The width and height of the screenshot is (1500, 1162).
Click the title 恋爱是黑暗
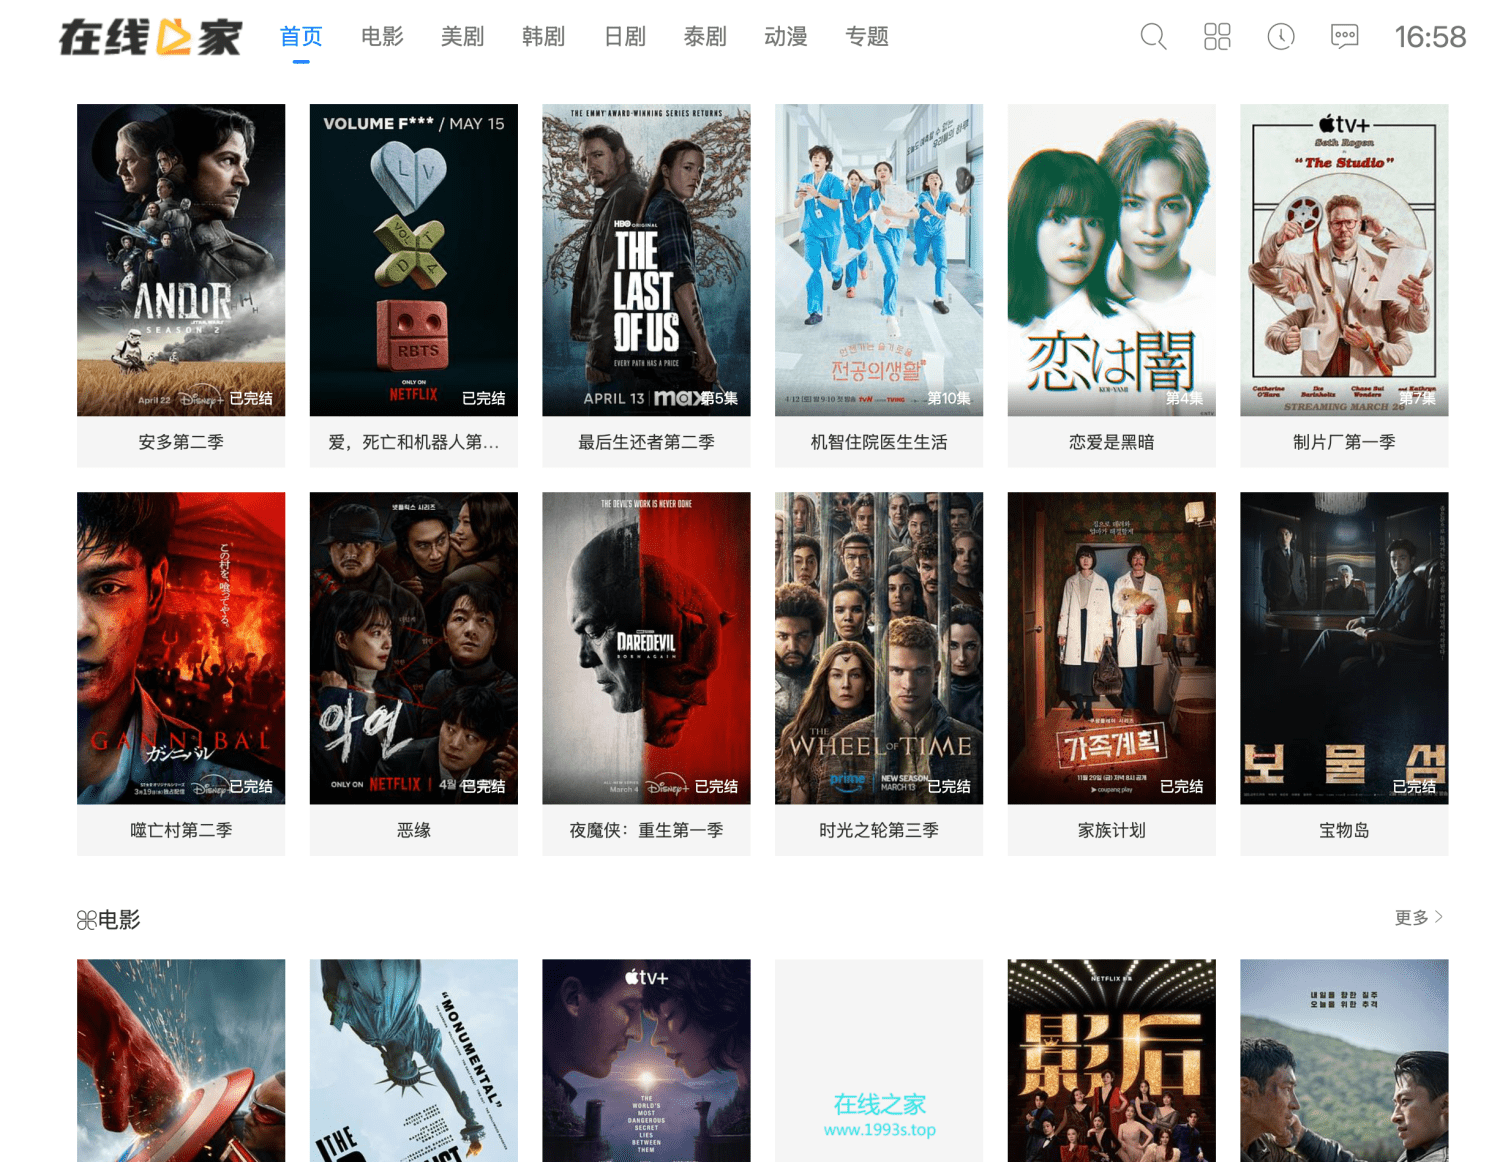pyautogui.click(x=1112, y=442)
